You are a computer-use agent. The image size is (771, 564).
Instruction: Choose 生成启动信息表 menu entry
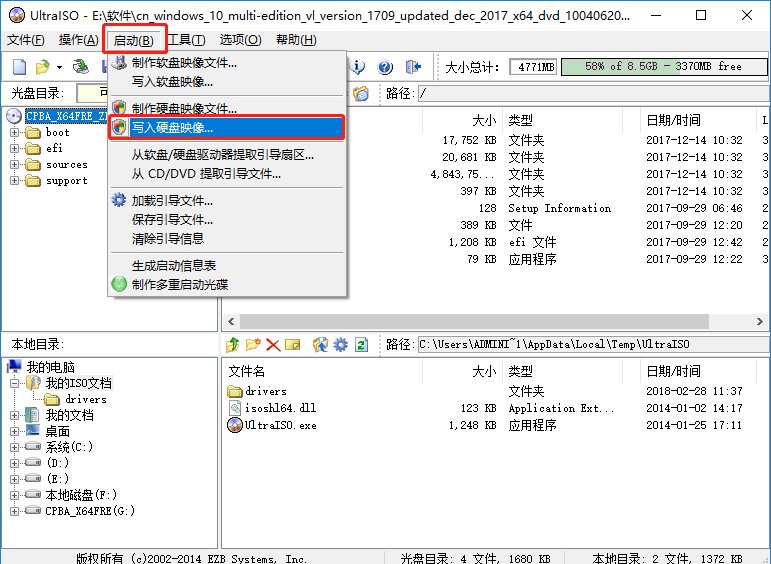tap(227, 266)
